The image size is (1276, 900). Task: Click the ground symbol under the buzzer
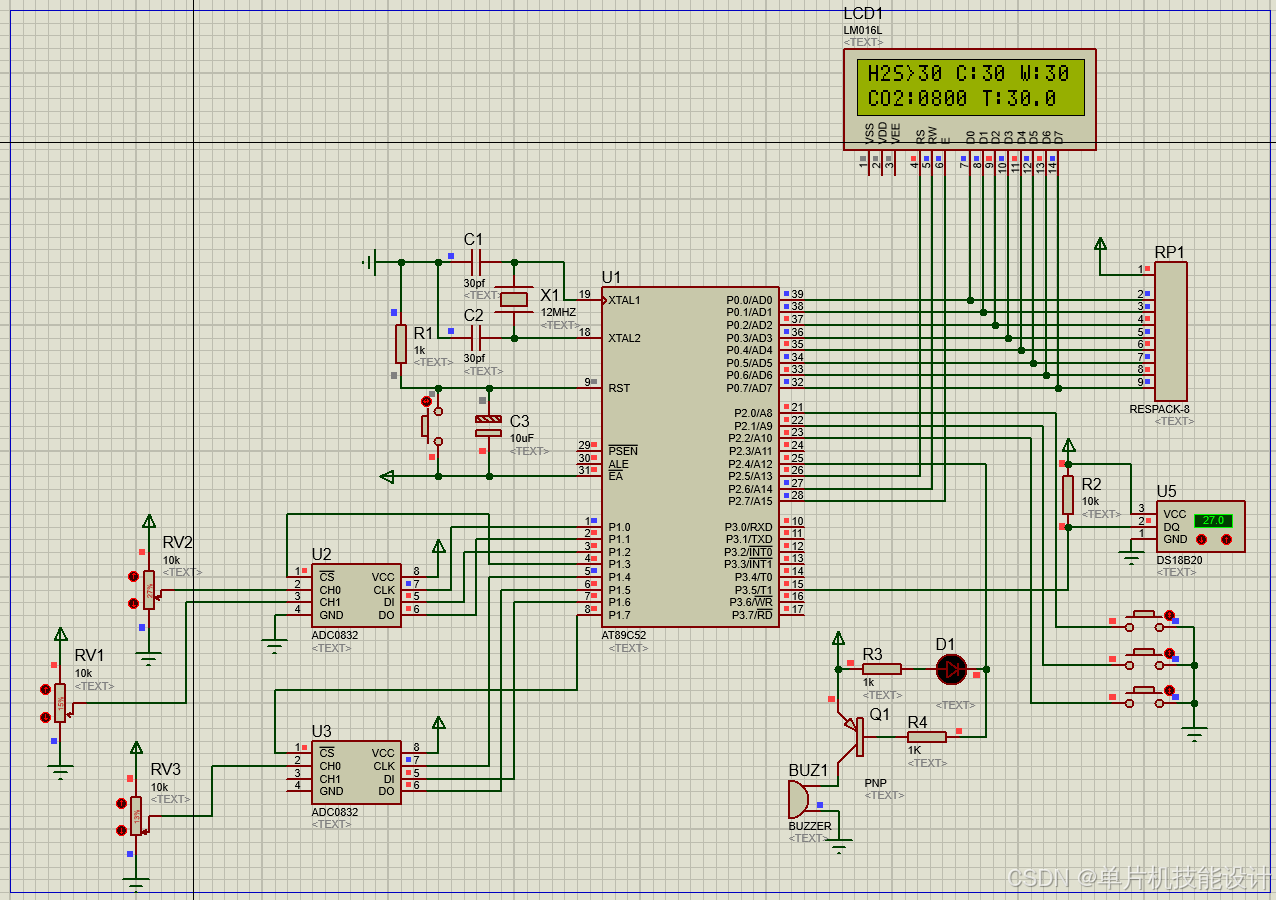point(839,846)
